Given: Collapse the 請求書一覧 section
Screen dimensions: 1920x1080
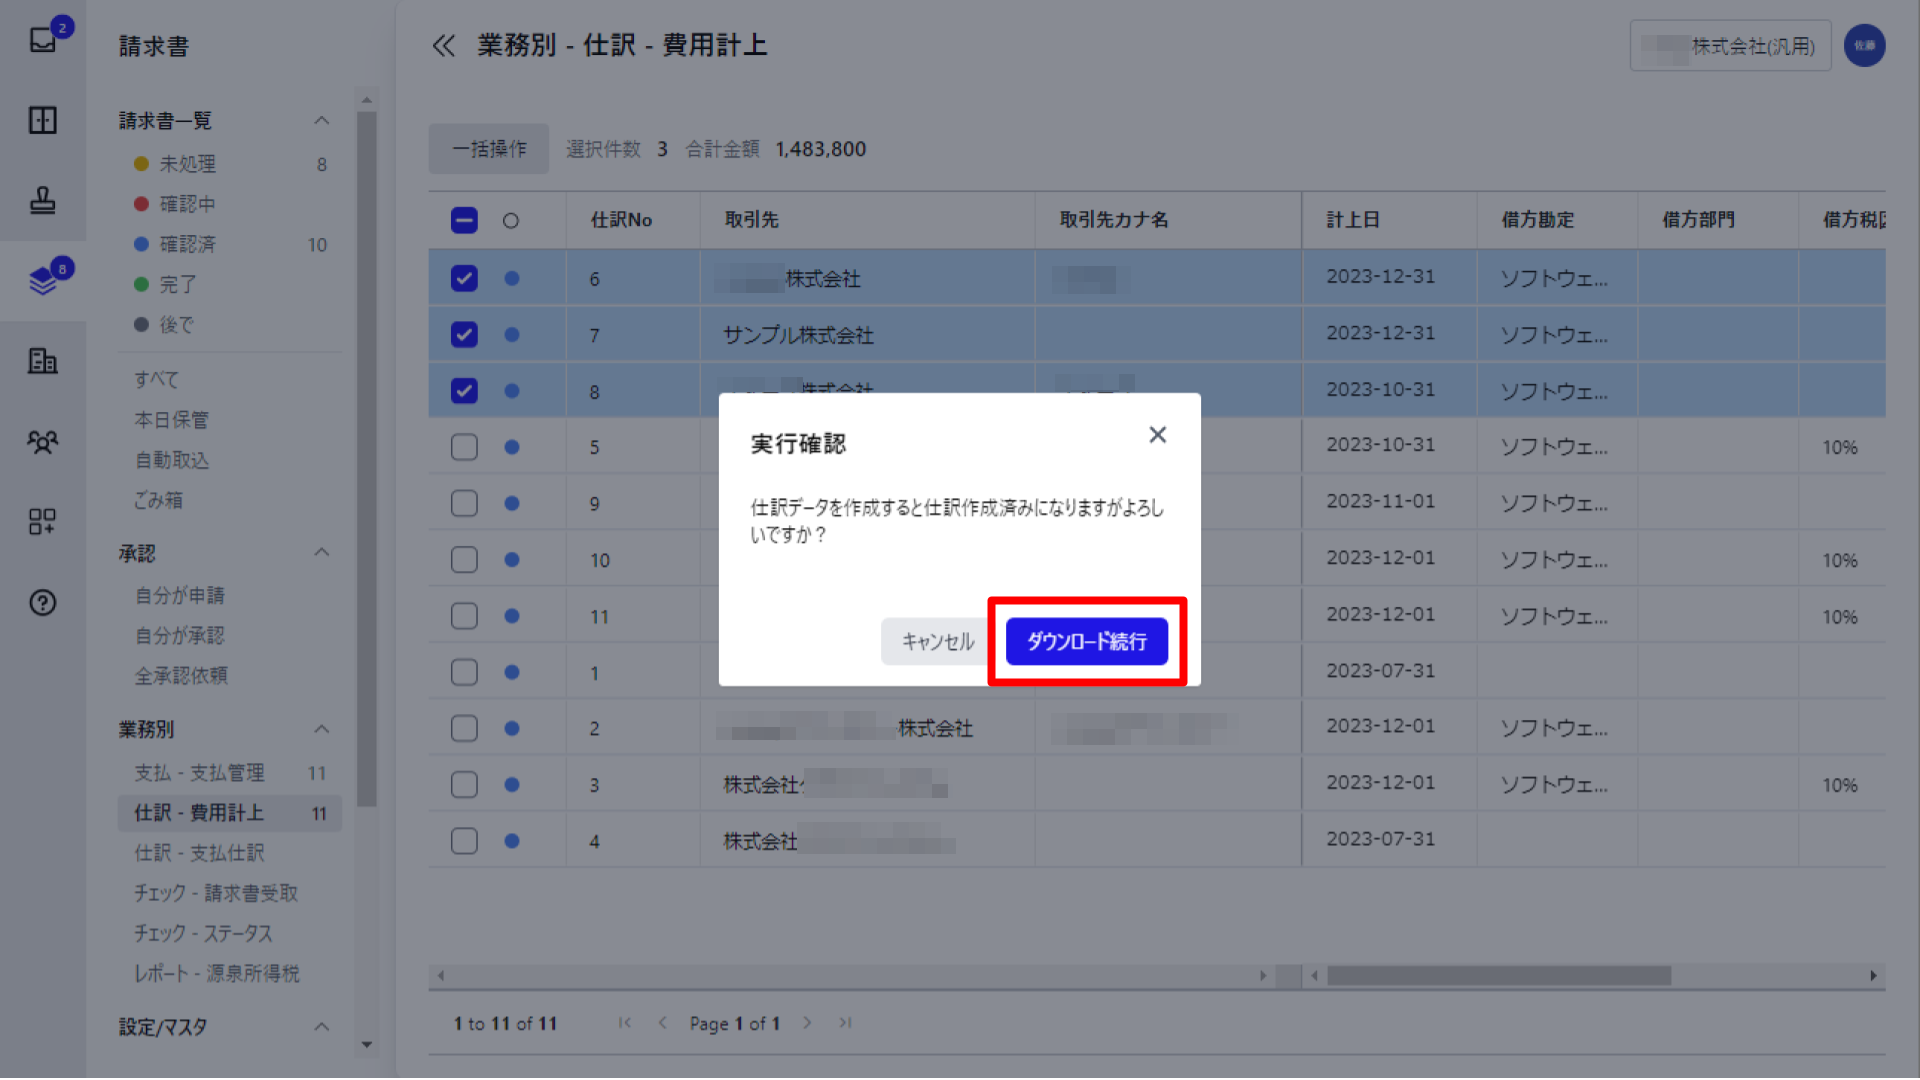Looking at the screenshot, I should click(x=321, y=121).
